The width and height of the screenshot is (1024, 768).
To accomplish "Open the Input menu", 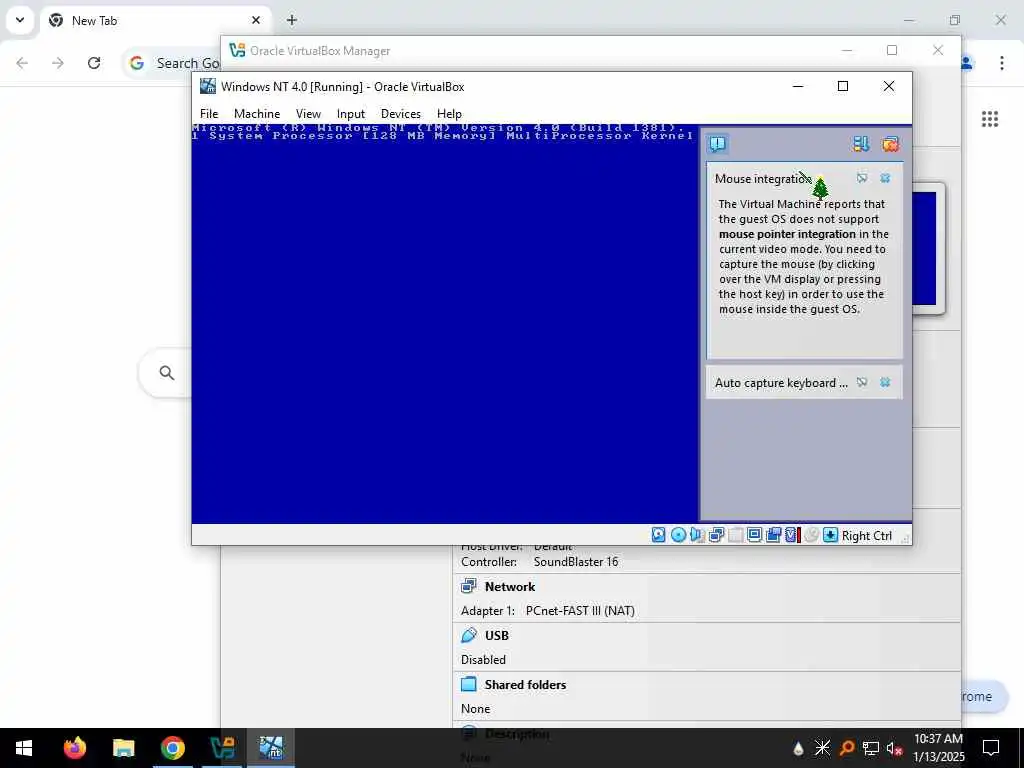I will point(351,114).
